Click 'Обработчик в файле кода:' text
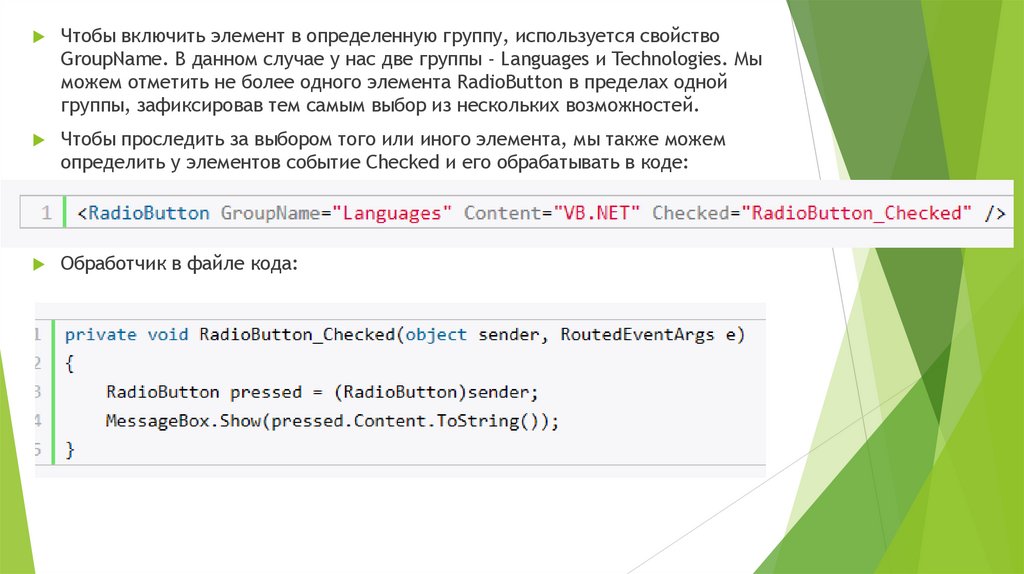 (179, 264)
